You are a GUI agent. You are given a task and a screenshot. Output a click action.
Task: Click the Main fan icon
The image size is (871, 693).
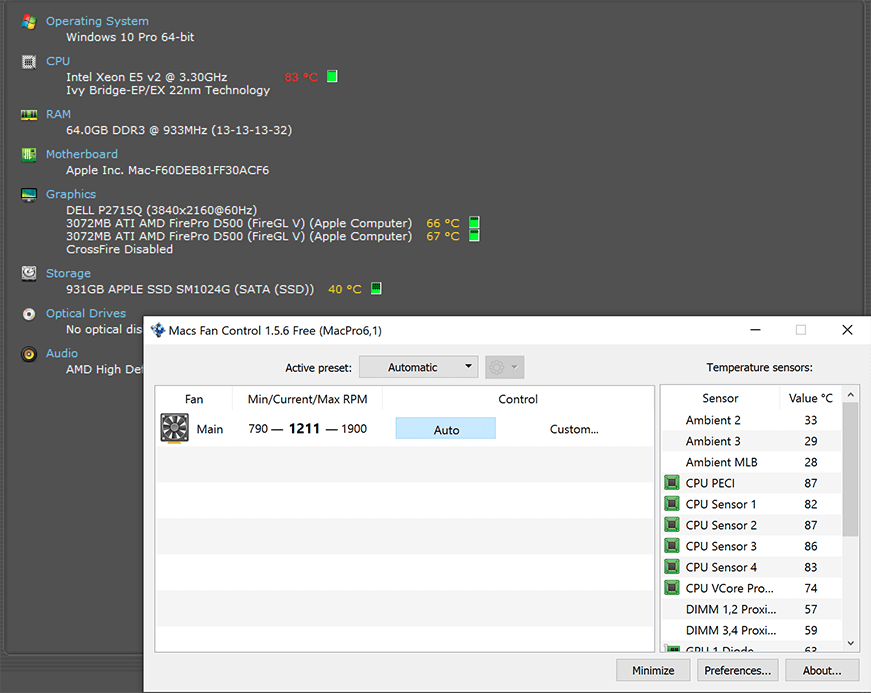(174, 428)
